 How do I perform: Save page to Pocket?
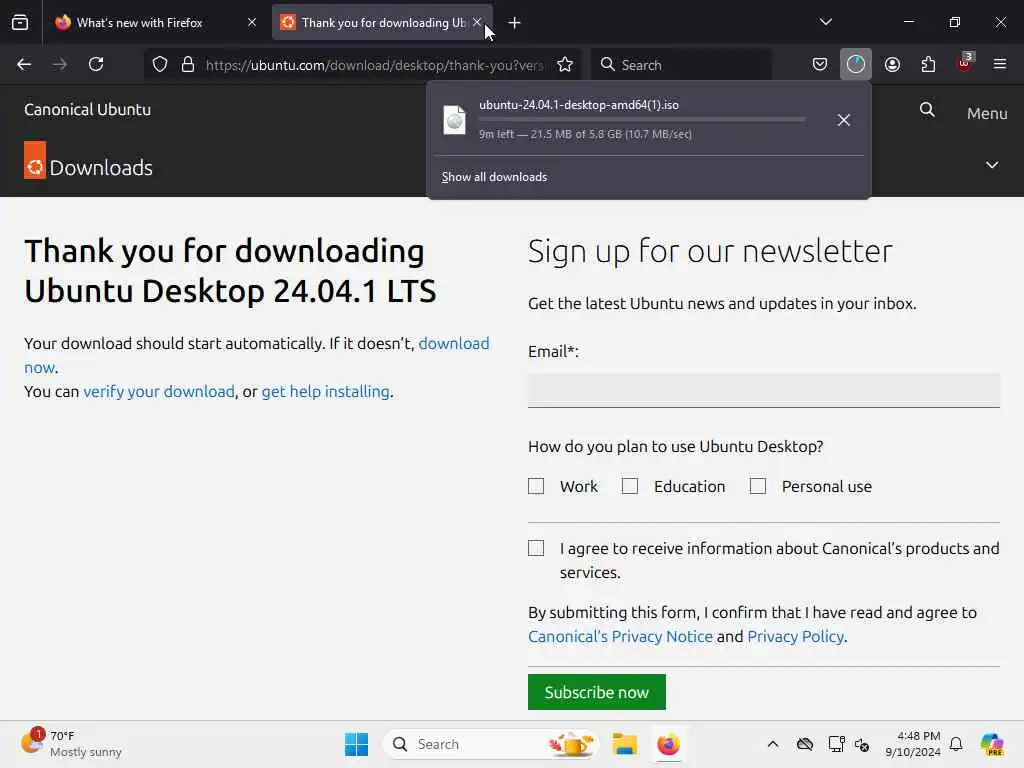[x=820, y=65]
